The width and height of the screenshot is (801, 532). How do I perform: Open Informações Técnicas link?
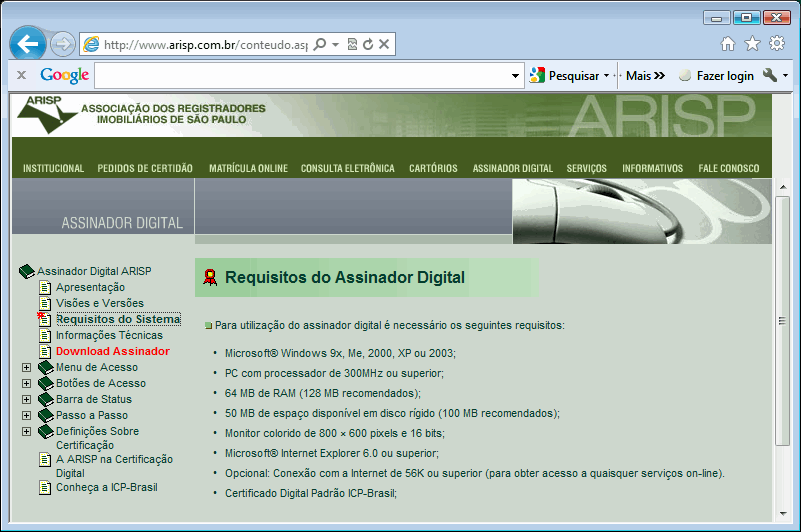109,335
